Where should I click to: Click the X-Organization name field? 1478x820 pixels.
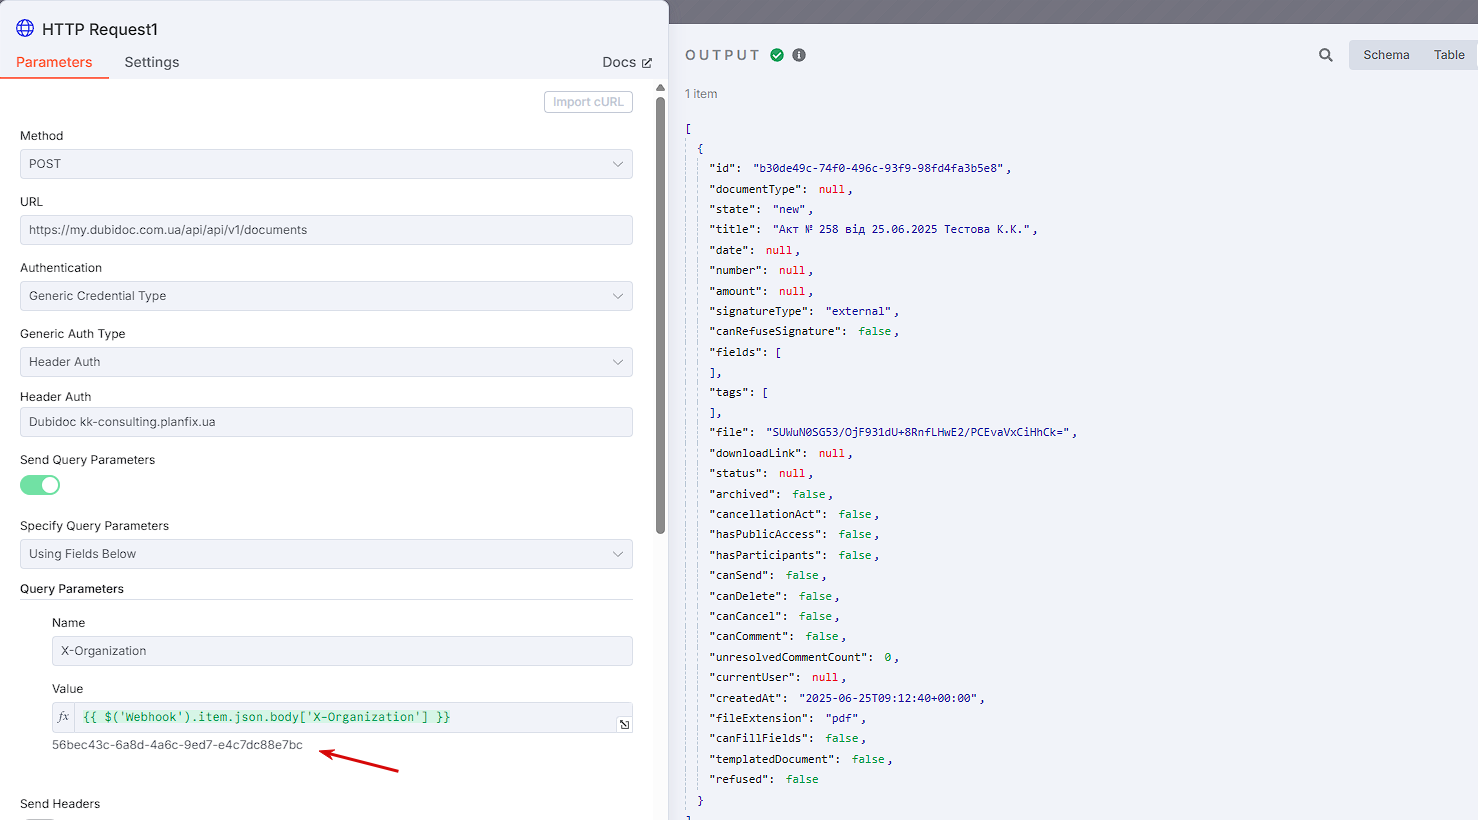[x=342, y=651]
